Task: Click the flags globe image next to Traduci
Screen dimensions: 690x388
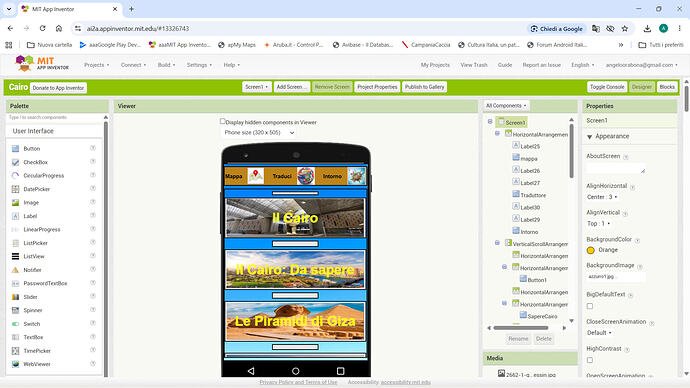Action: (x=305, y=176)
